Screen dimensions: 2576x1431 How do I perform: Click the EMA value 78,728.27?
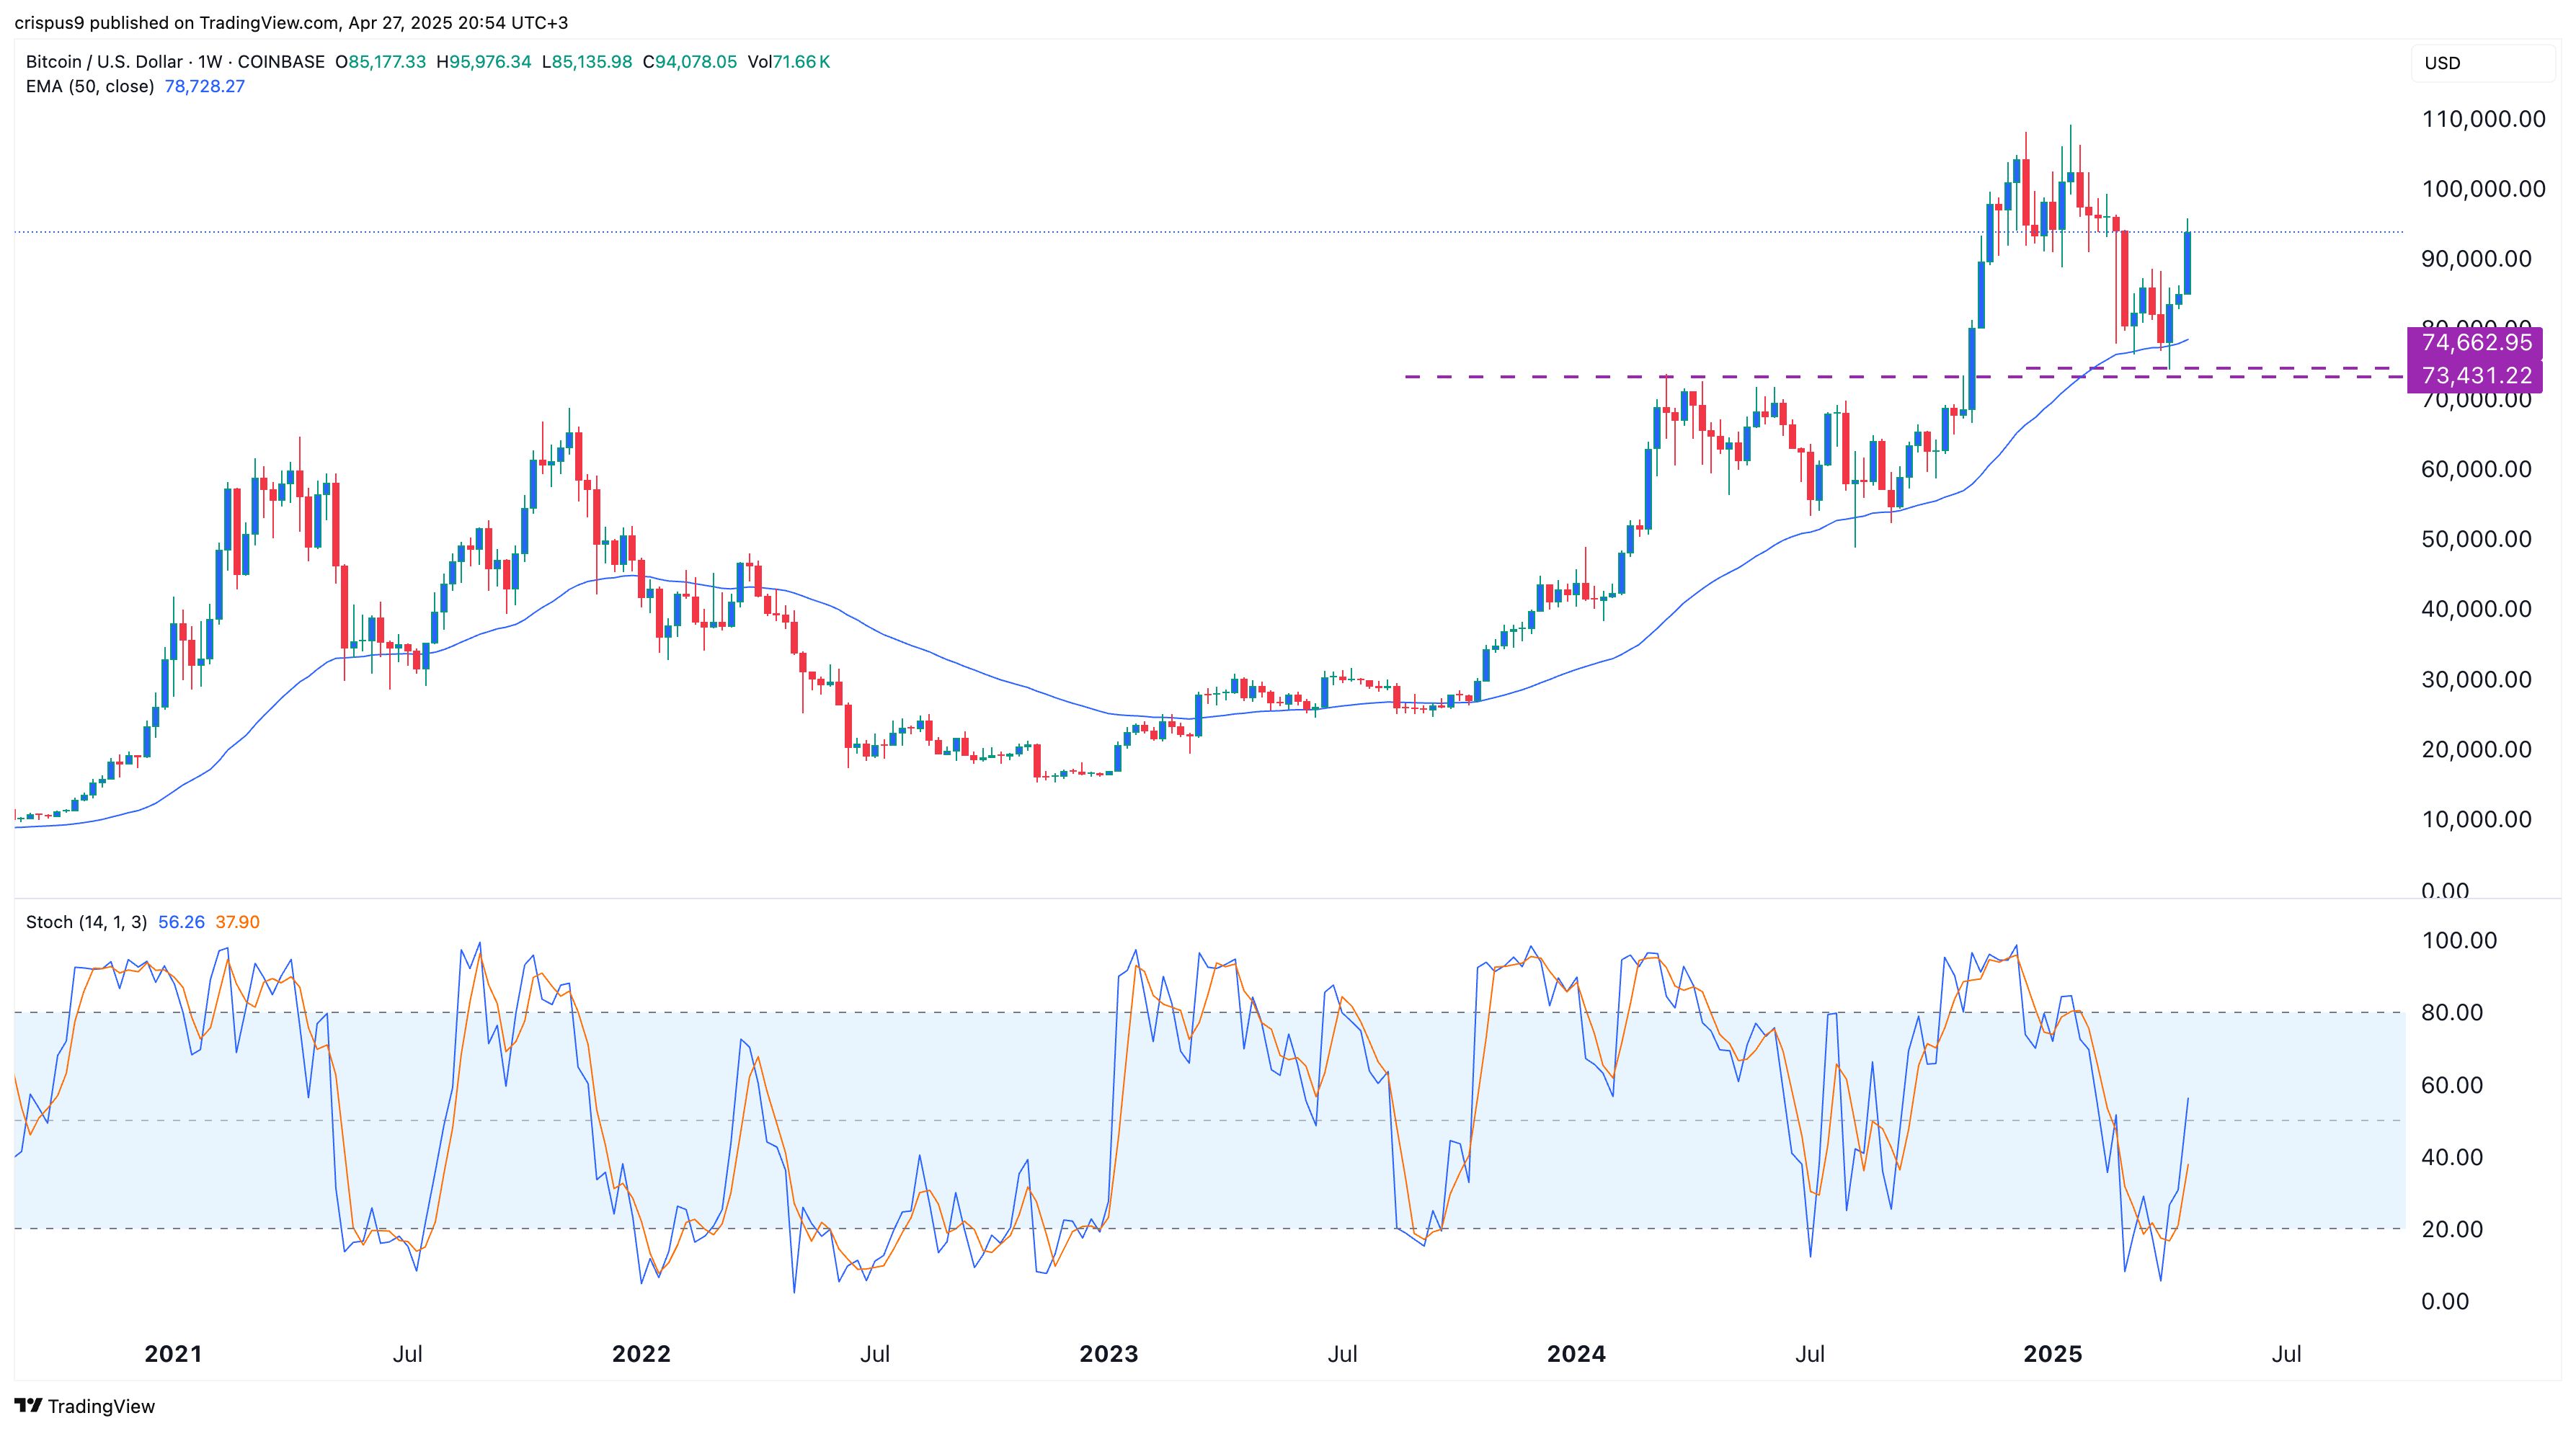point(204,86)
